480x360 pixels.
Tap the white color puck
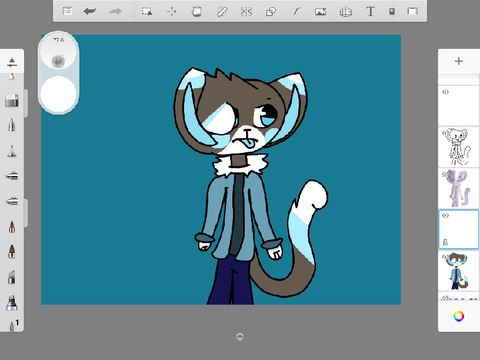(58, 93)
